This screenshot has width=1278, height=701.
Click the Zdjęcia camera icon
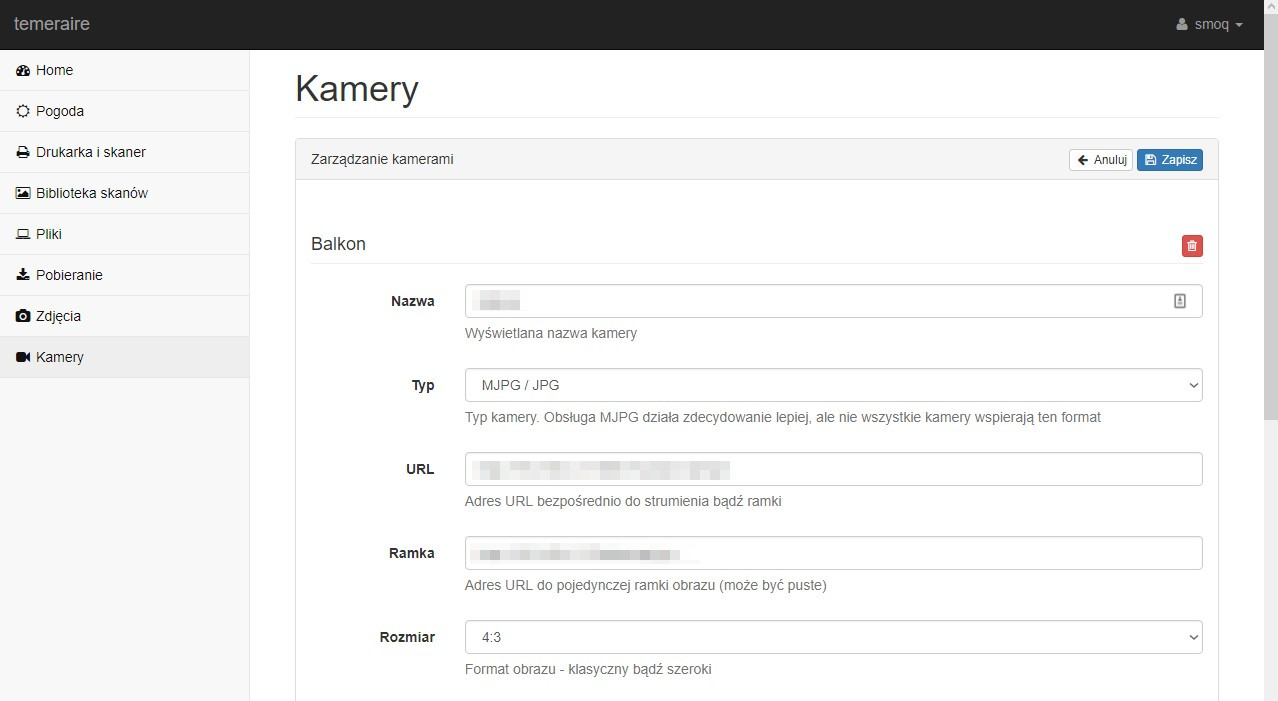point(23,317)
